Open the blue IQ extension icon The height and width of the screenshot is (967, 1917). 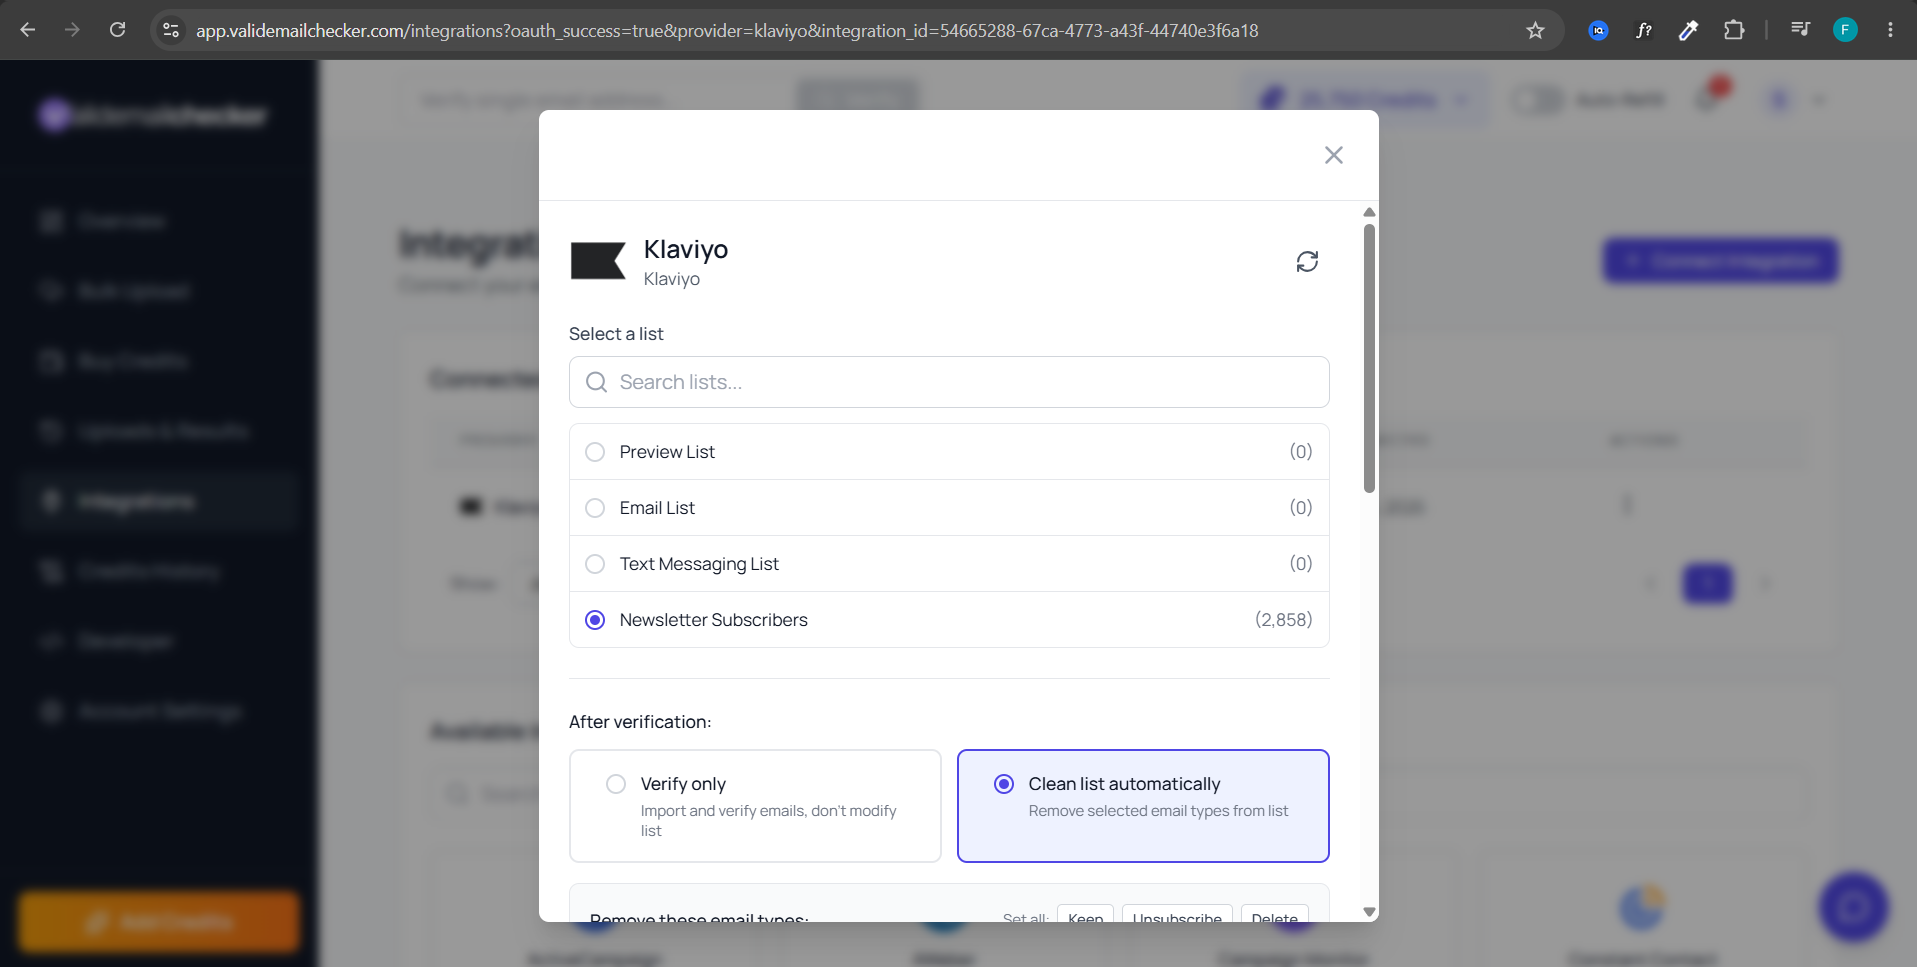point(1598,31)
